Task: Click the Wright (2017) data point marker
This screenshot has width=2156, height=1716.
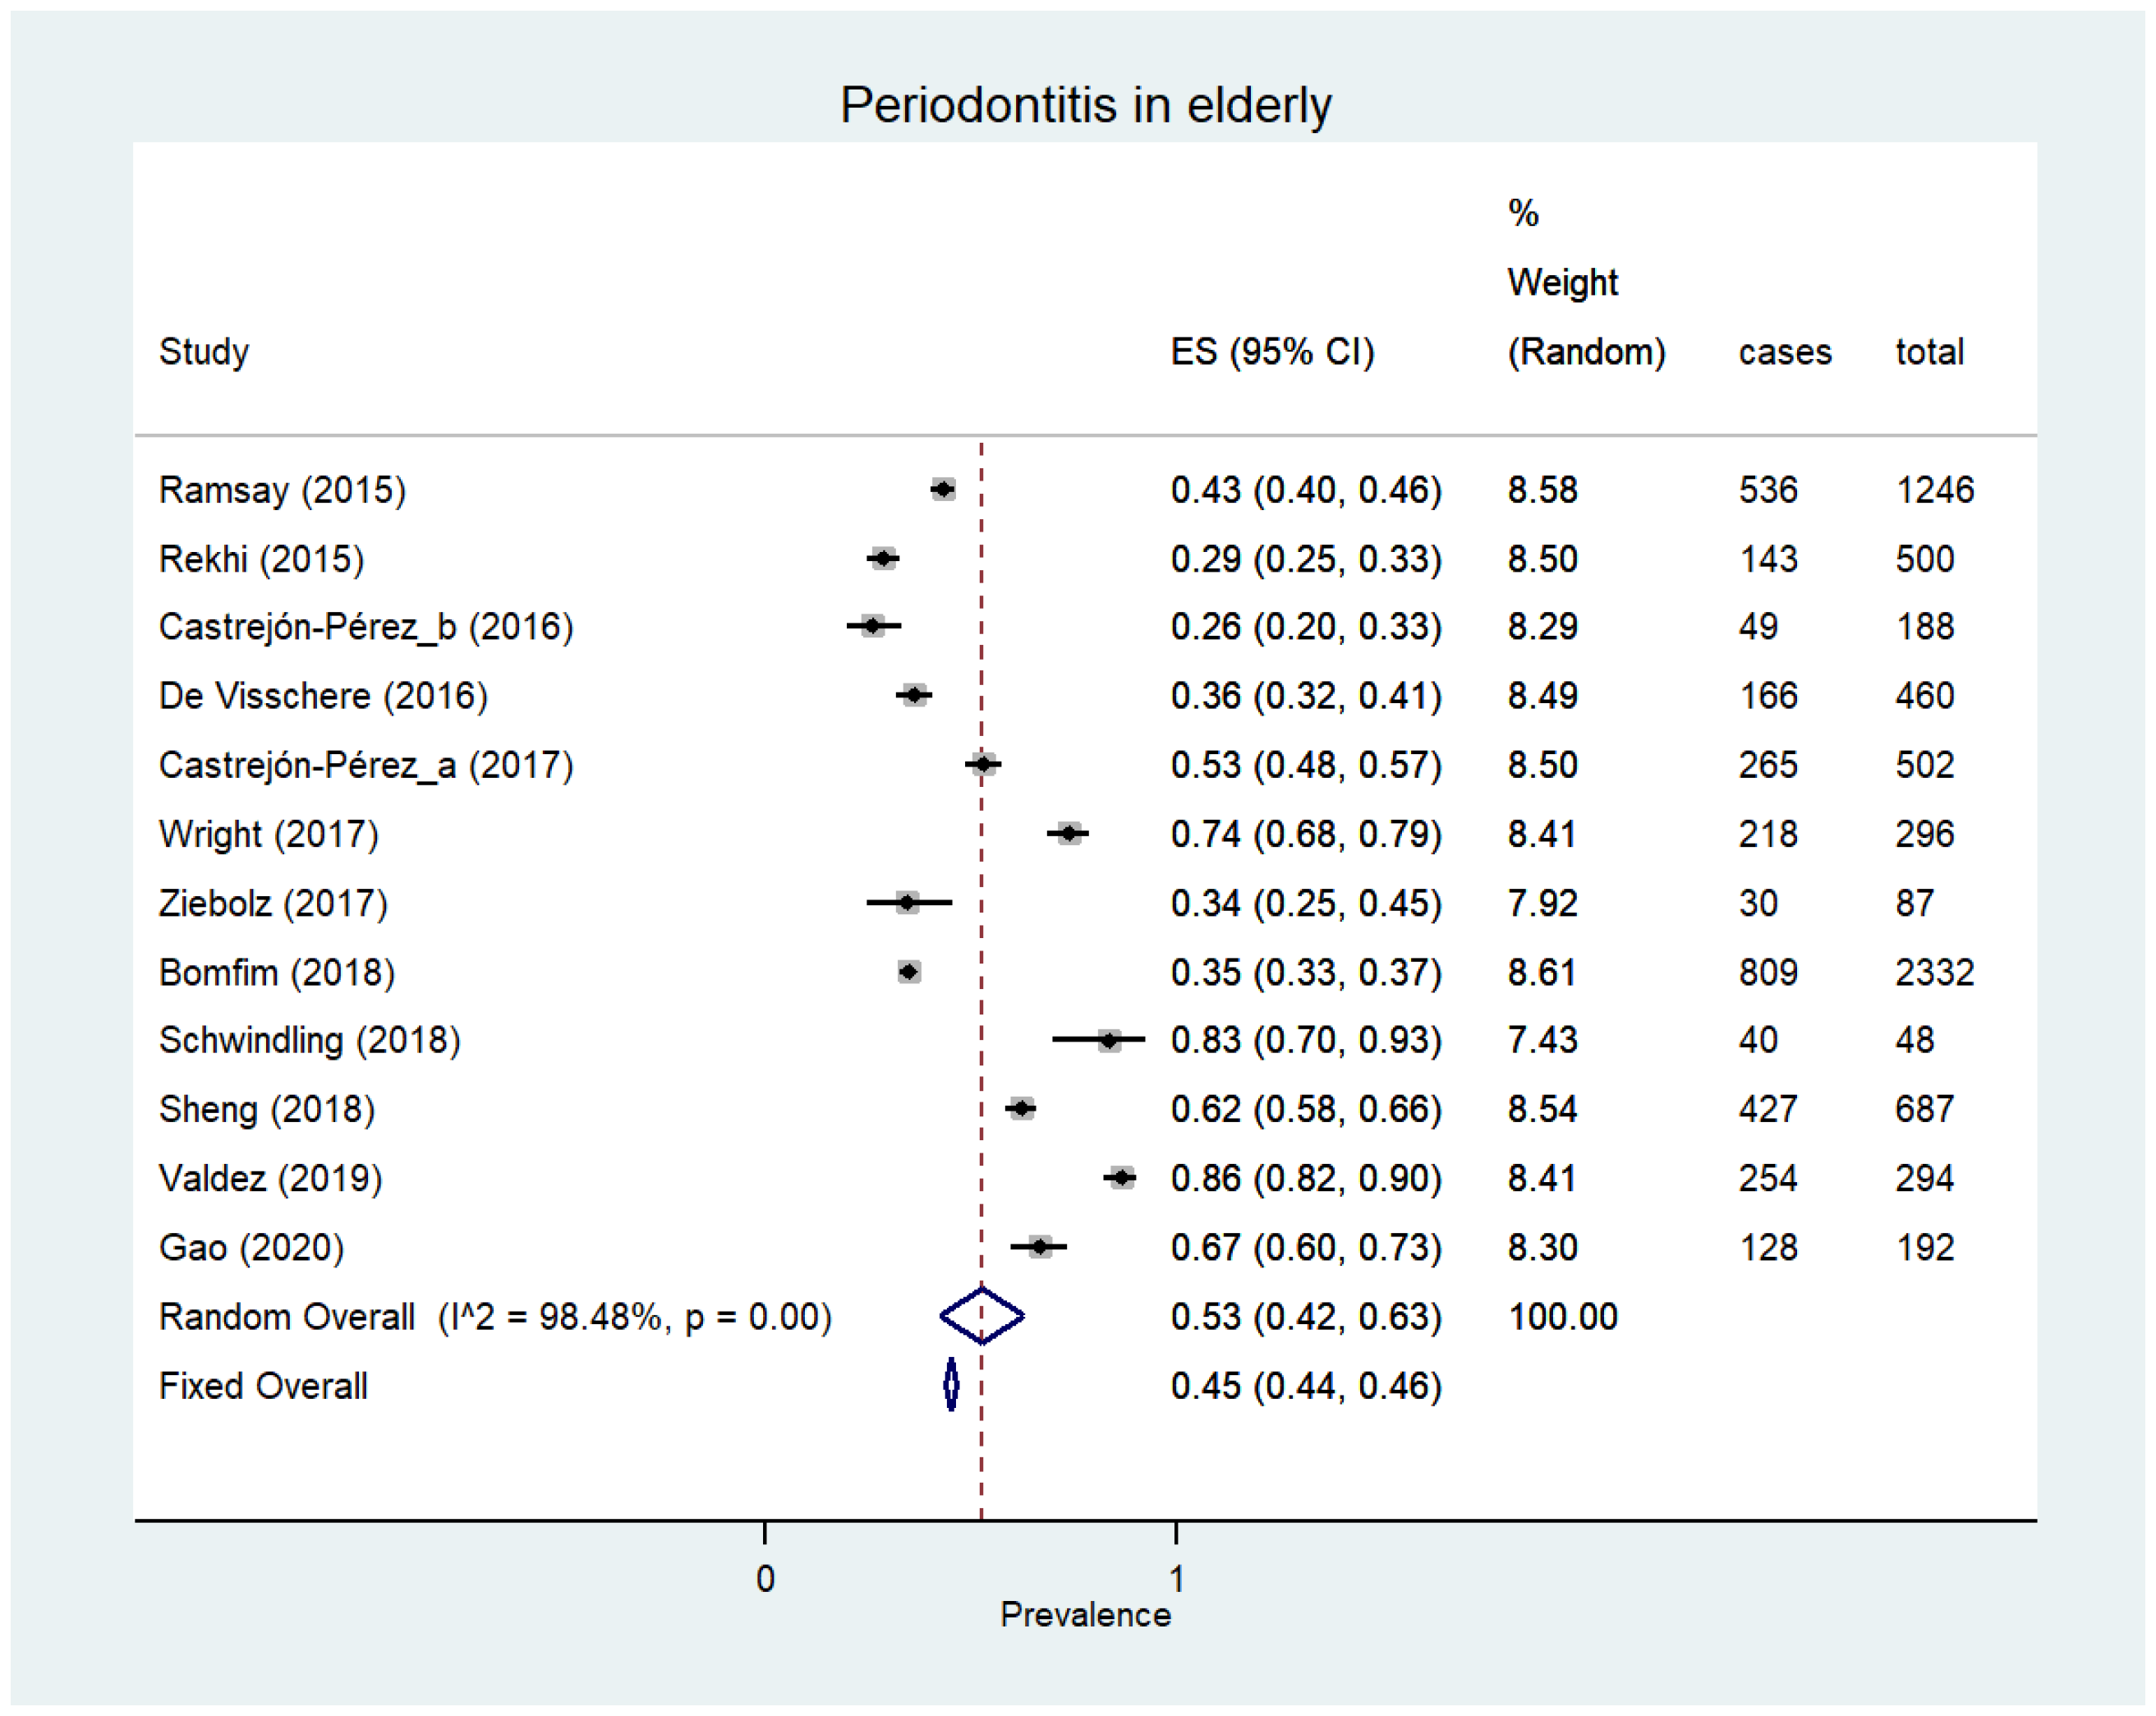Action: pos(1069,833)
